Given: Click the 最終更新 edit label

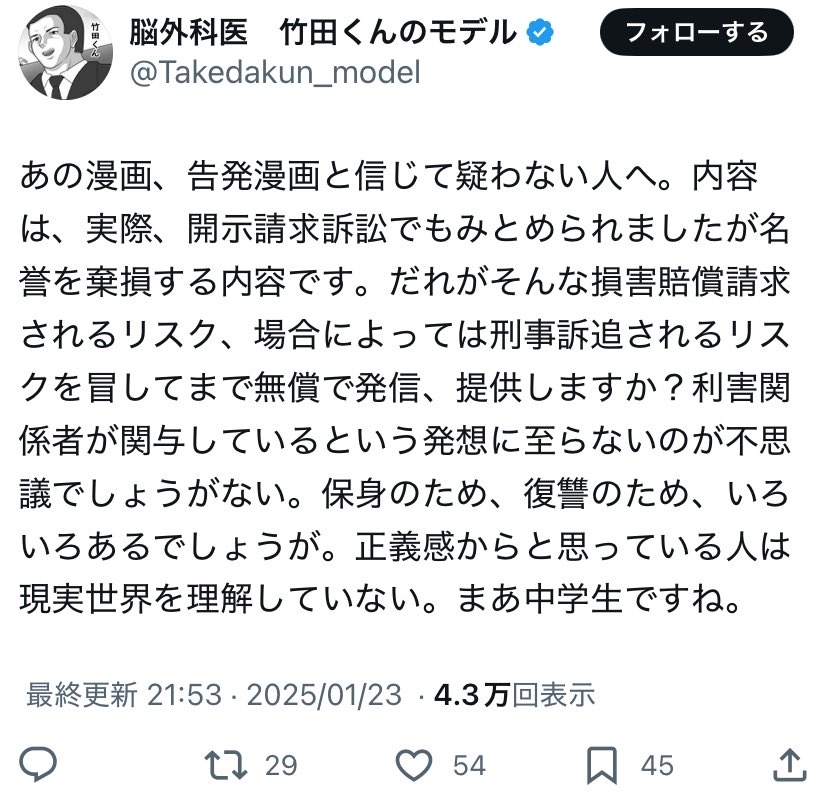Looking at the screenshot, I should coord(81,694).
